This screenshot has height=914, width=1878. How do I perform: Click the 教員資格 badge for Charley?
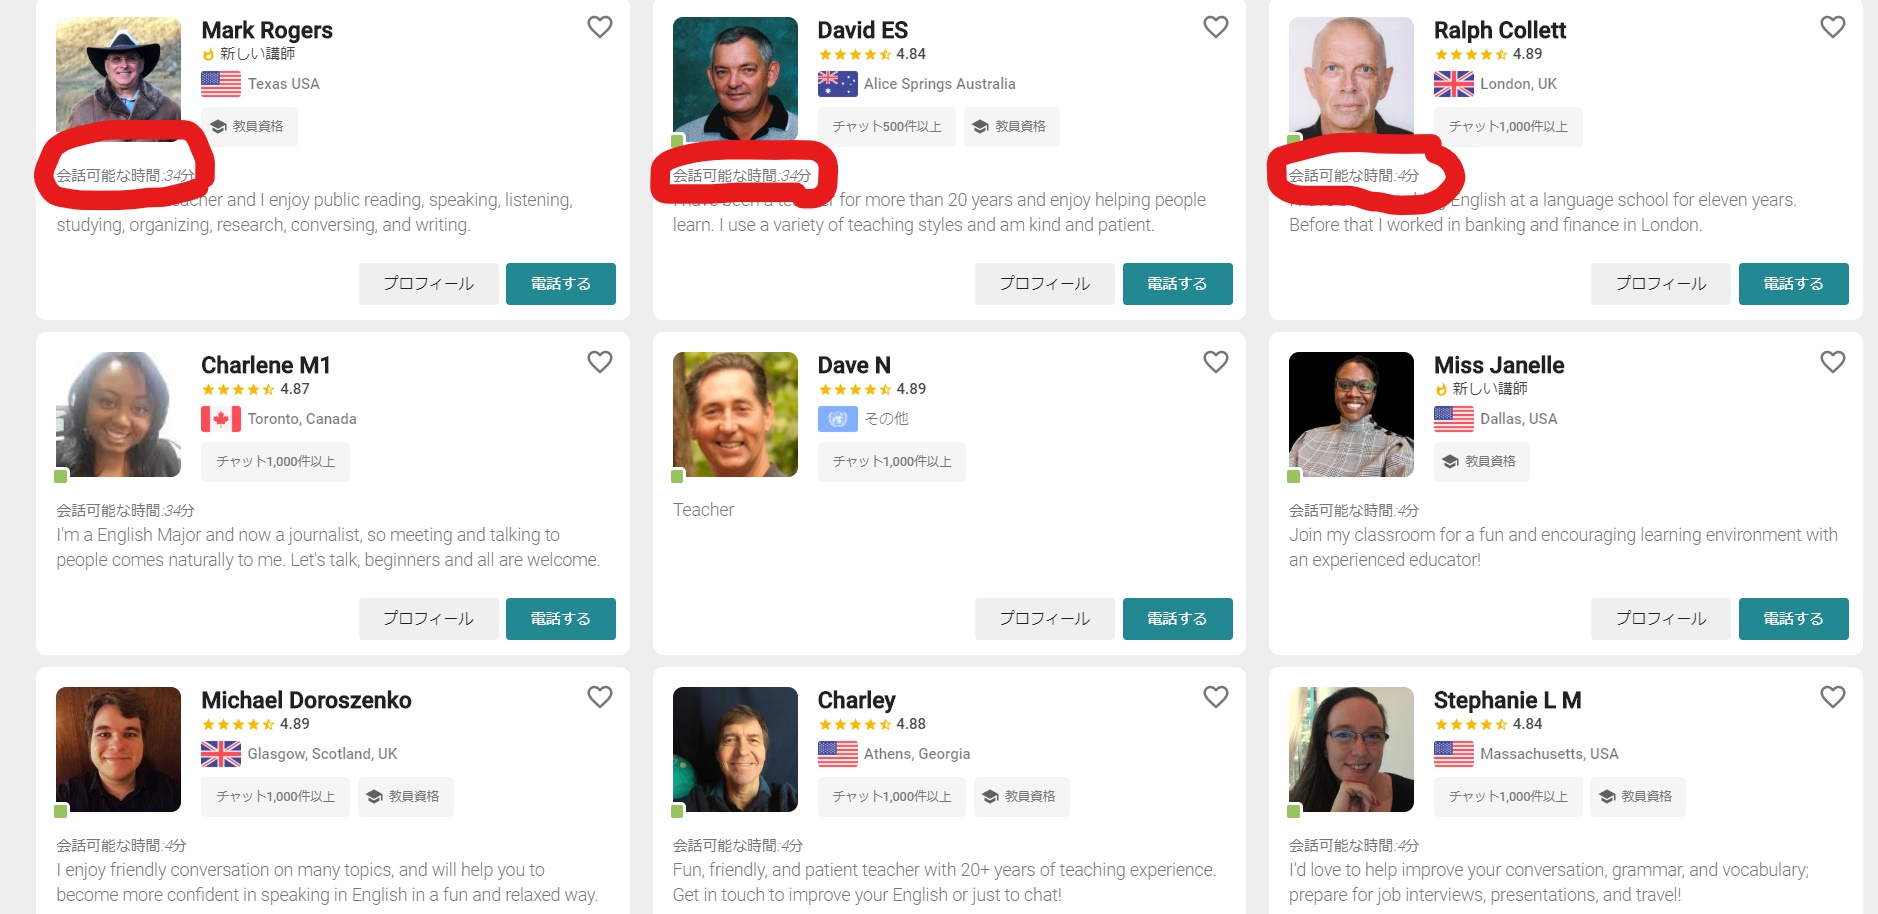1021,797
